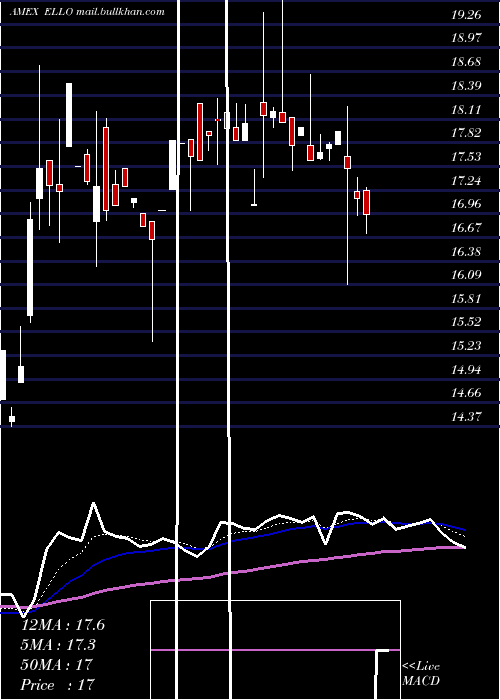Click the 15.23 price axis label
Image resolution: width=500 pixels, height=700 pixels.
click(x=466, y=346)
